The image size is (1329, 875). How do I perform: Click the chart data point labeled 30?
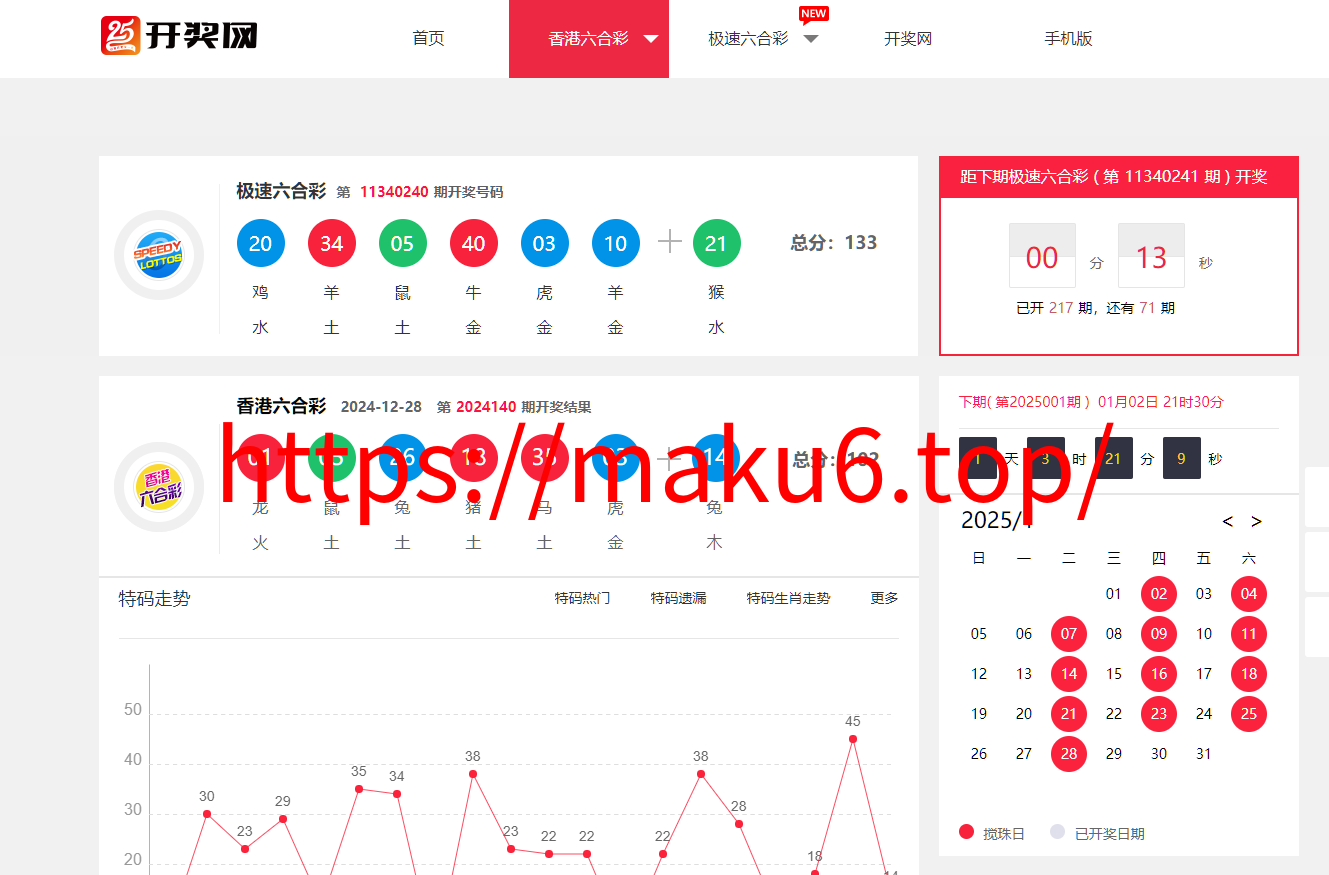207,814
